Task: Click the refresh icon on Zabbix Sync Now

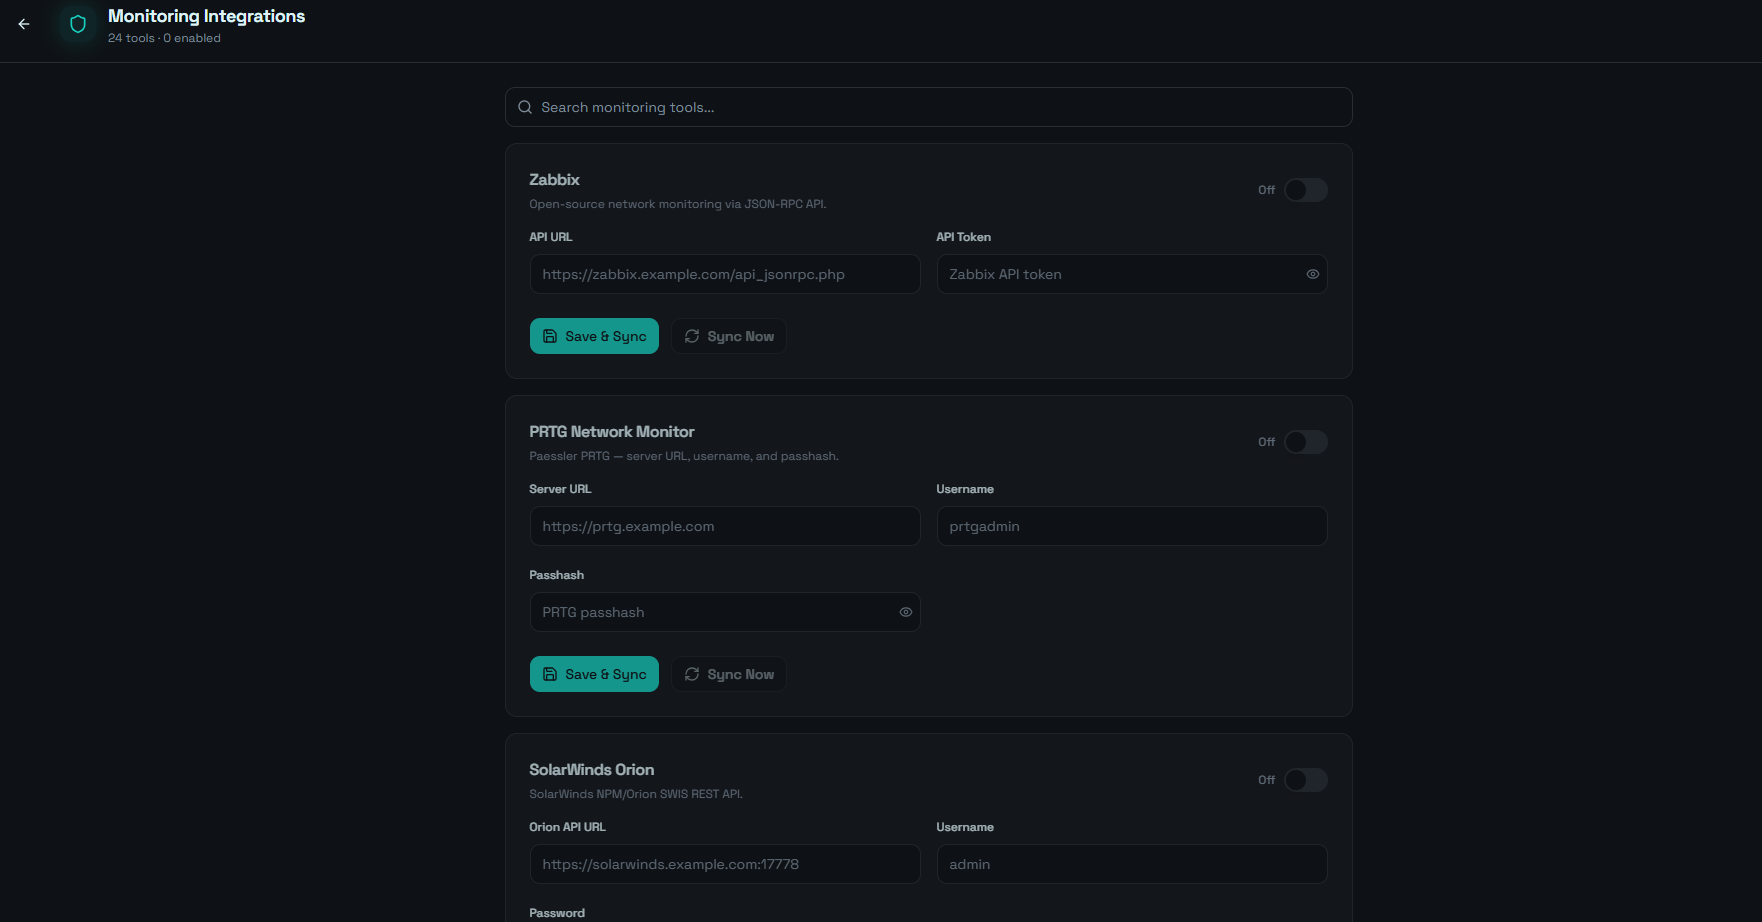Action: coord(692,336)
